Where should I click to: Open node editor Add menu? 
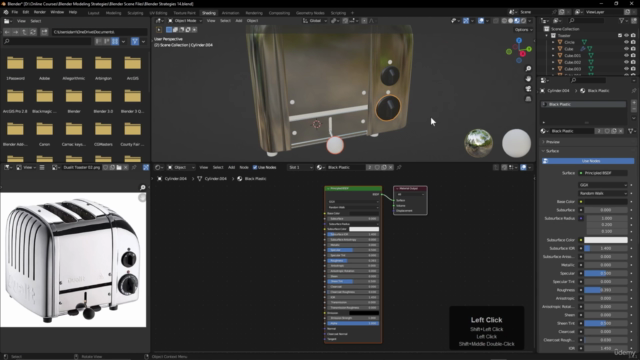coord(231,167)
